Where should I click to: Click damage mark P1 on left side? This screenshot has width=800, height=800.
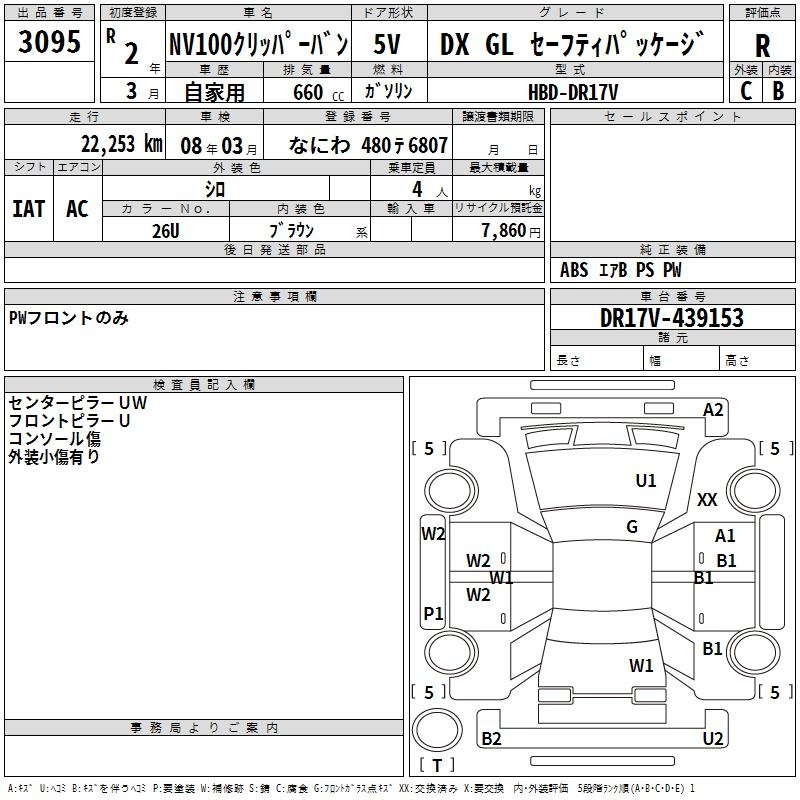coord(433,613)
